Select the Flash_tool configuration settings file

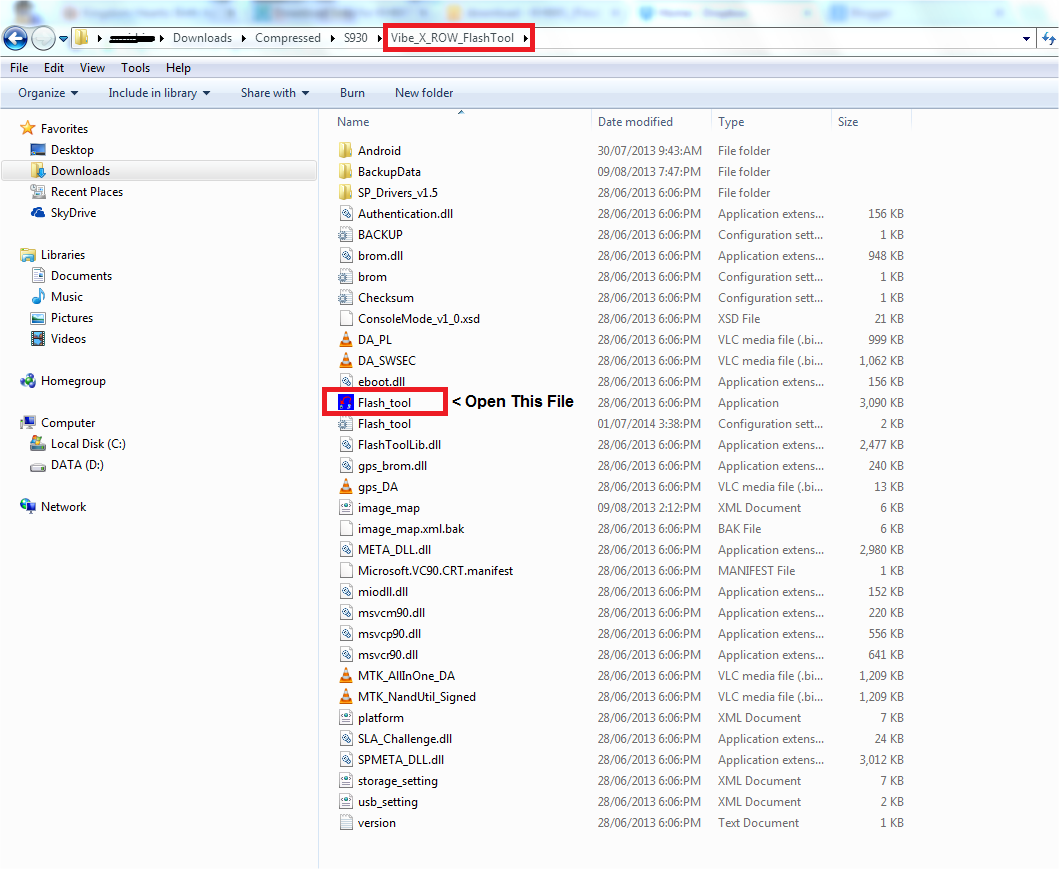pyautogui.click(x=384, y=423)
